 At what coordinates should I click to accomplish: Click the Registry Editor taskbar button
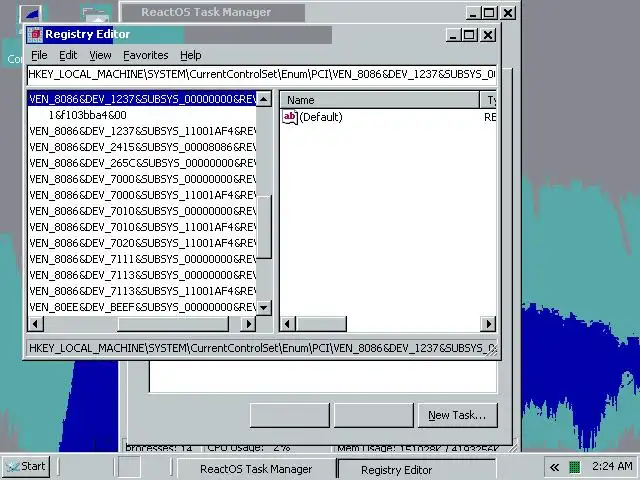click(x=416, y=469)
